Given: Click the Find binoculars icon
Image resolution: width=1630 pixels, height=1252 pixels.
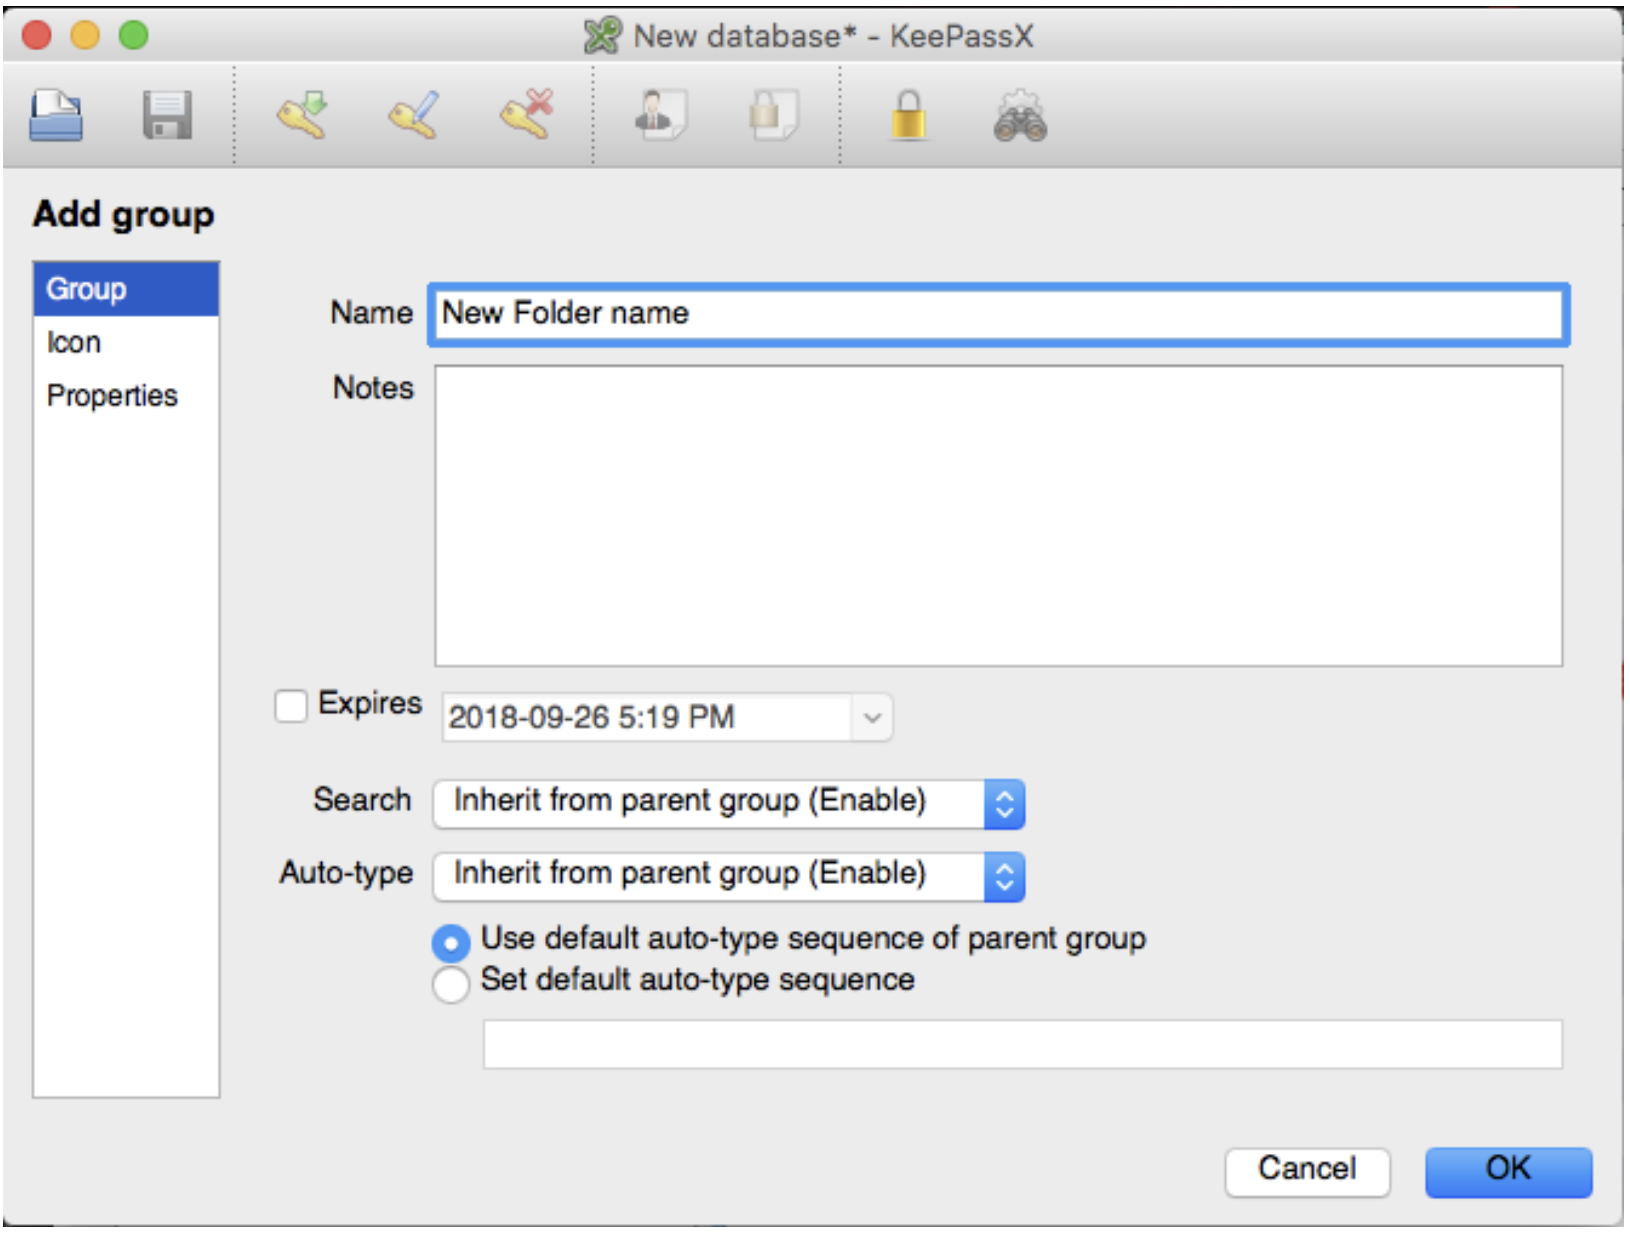Looking at the screenshot, I should click(x=1019, y=117).
